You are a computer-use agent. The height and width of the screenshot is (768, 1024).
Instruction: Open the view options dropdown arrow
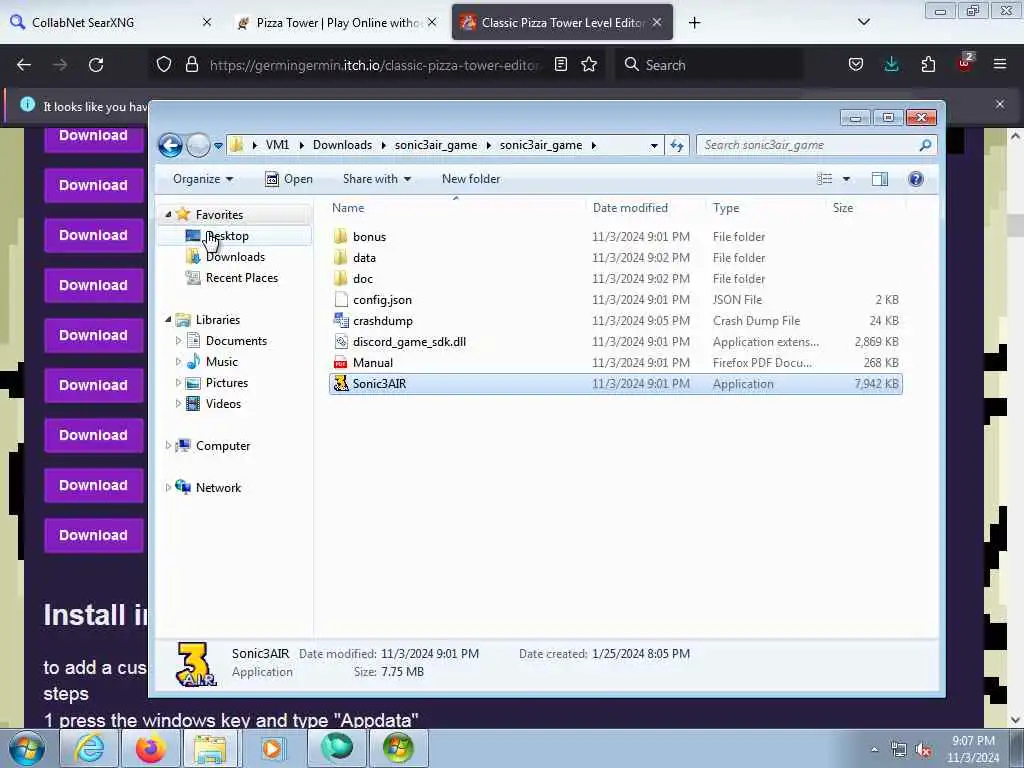(846, 179)
